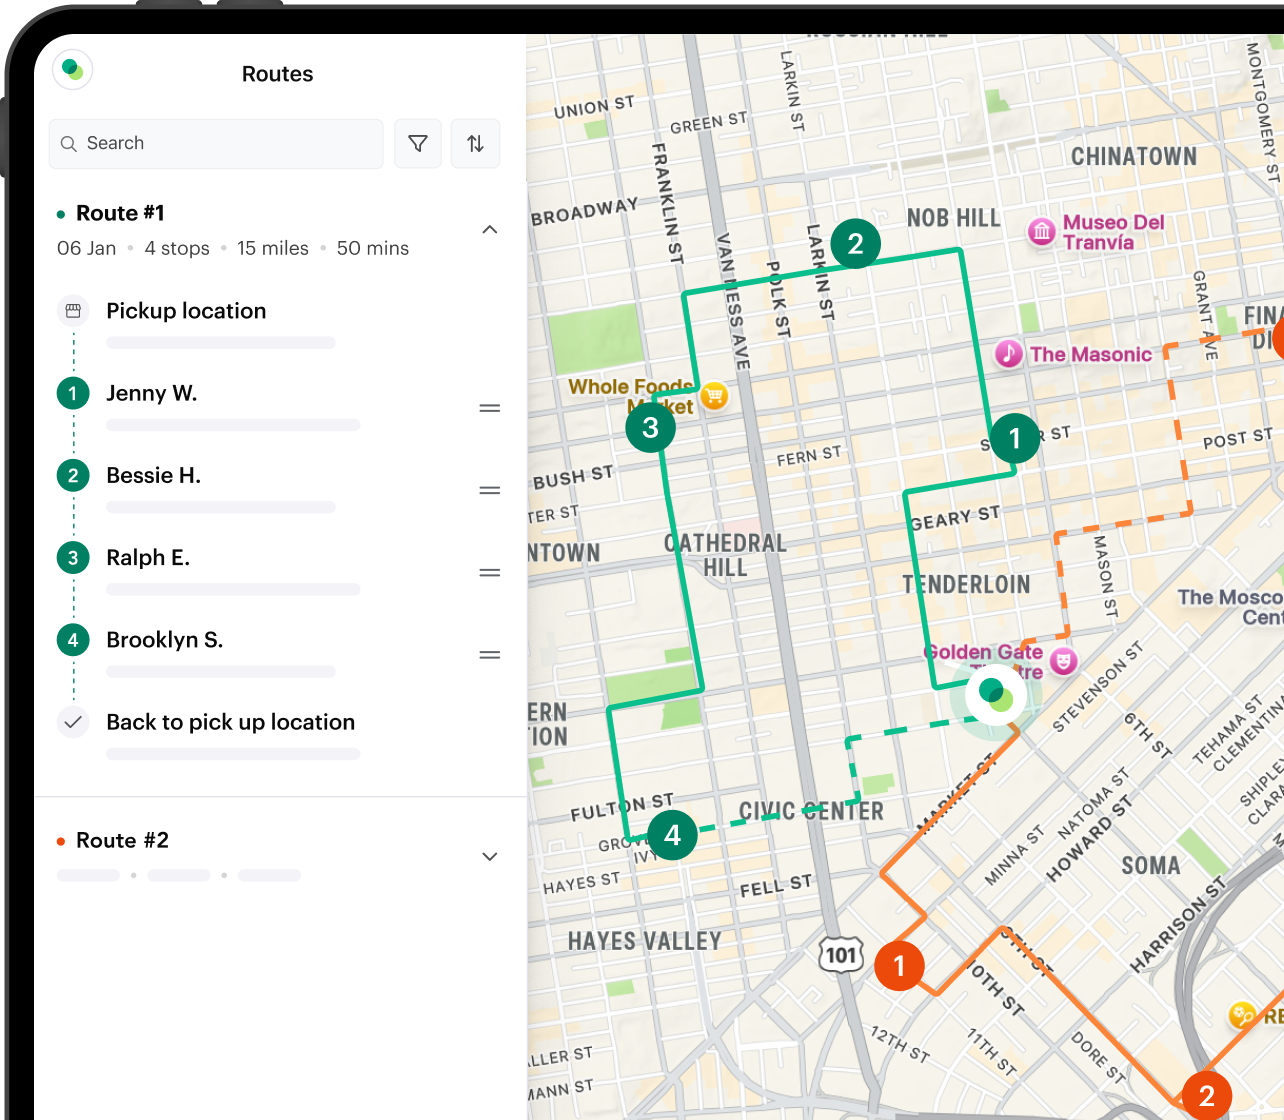
Task: Click the Museo Del Tranvia map label
Action: [1113, 232]
